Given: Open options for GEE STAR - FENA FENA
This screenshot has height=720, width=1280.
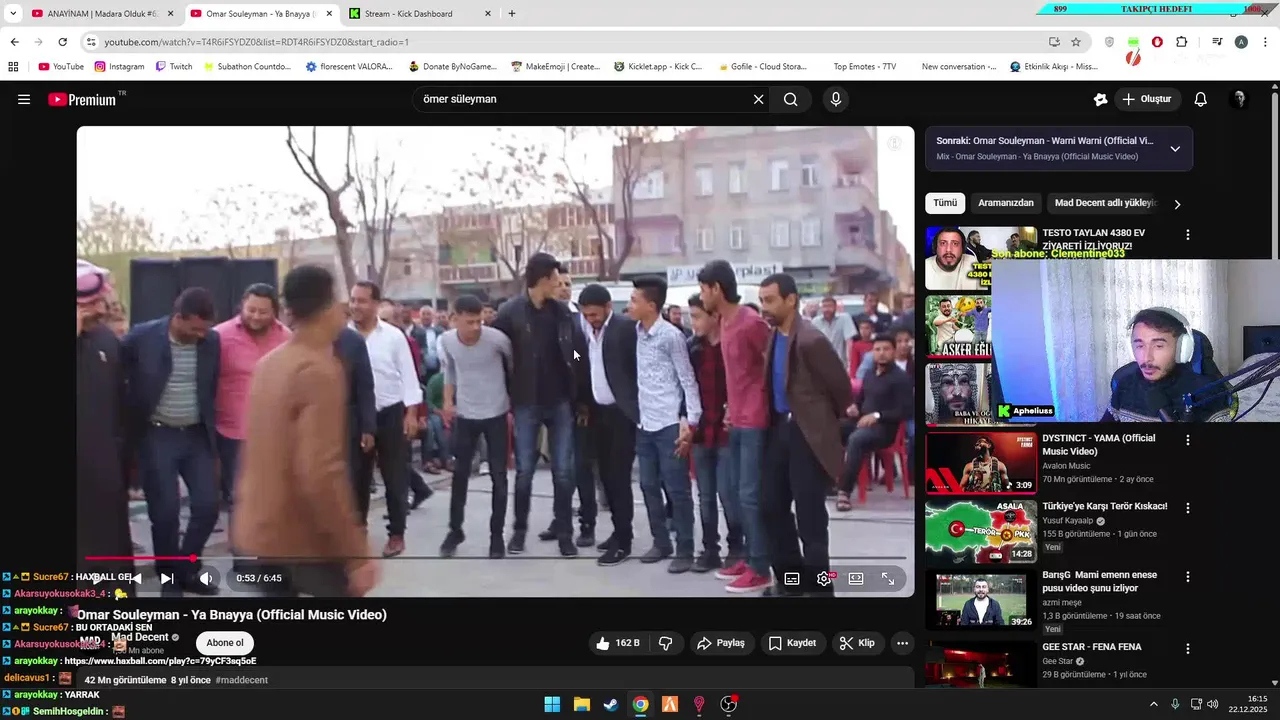Looking at the screenshot, I should pos(1188,648).
